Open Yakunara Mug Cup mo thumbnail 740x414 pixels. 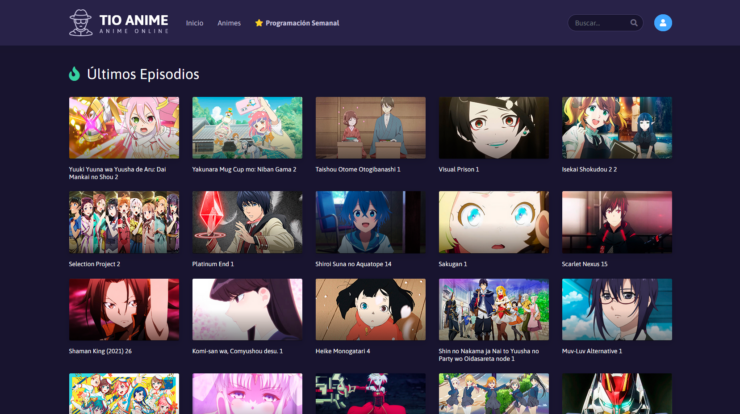(x=247, y=127)
